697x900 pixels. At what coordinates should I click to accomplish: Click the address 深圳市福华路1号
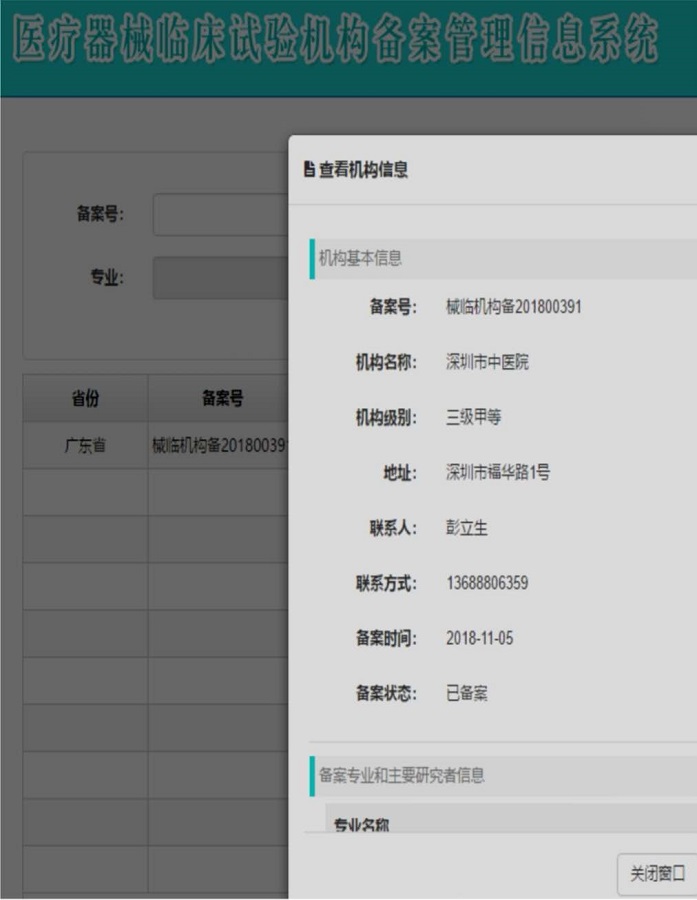click(x=498, y=472)
